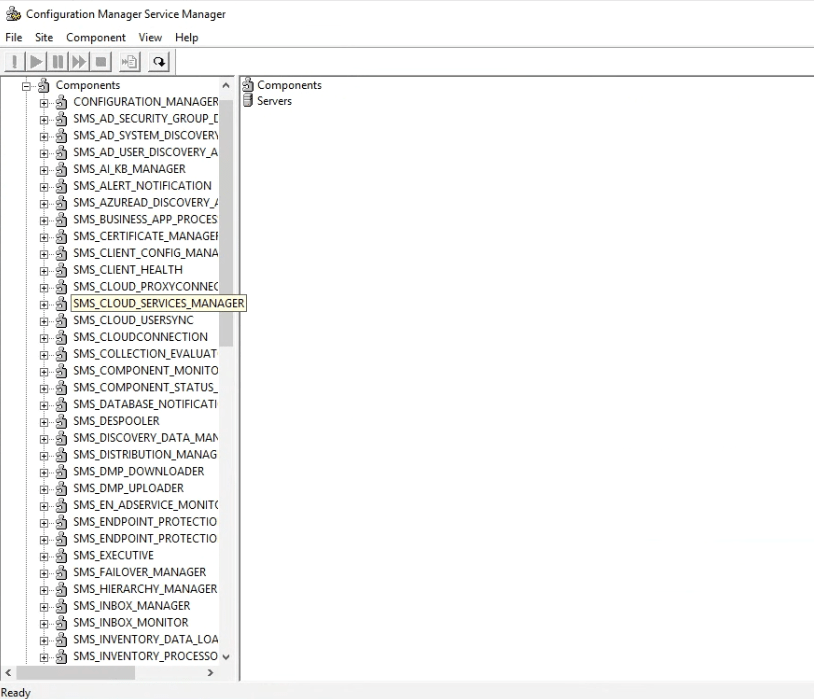Click the Components icon in right pane
814x699 pixels.
(248, 85)
